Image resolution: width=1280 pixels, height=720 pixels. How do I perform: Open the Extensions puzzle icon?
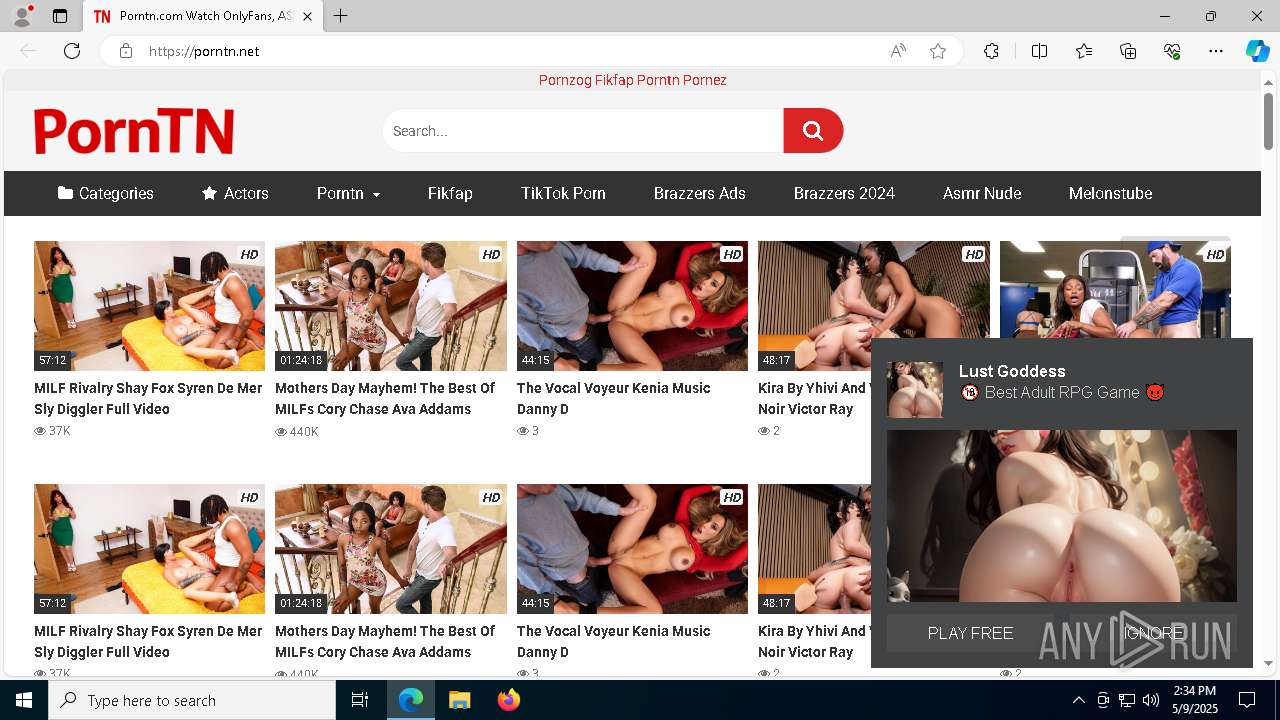coord(991,51)
